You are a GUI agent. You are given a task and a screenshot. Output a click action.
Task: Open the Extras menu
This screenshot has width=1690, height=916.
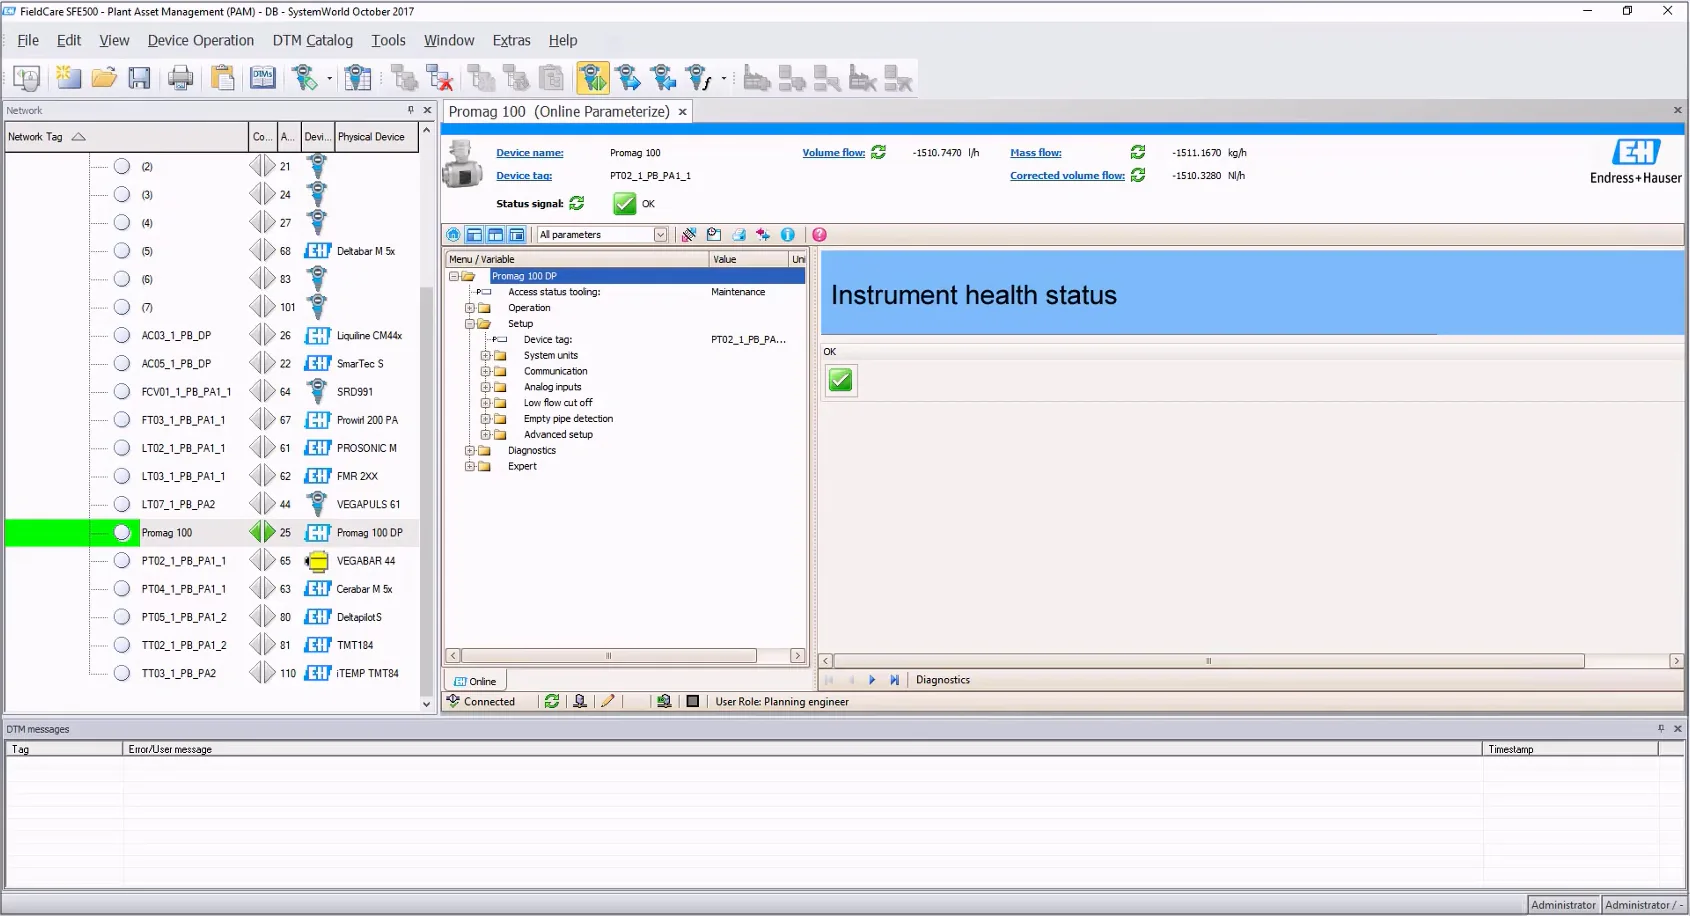pyautogui.click(x=511, y=40)
